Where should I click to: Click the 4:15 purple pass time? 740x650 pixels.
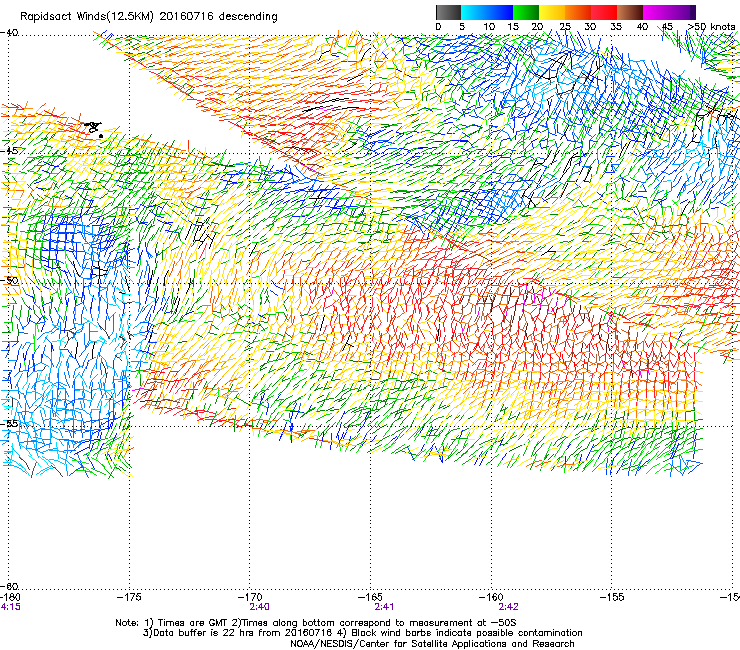click(x=10, y=607)
